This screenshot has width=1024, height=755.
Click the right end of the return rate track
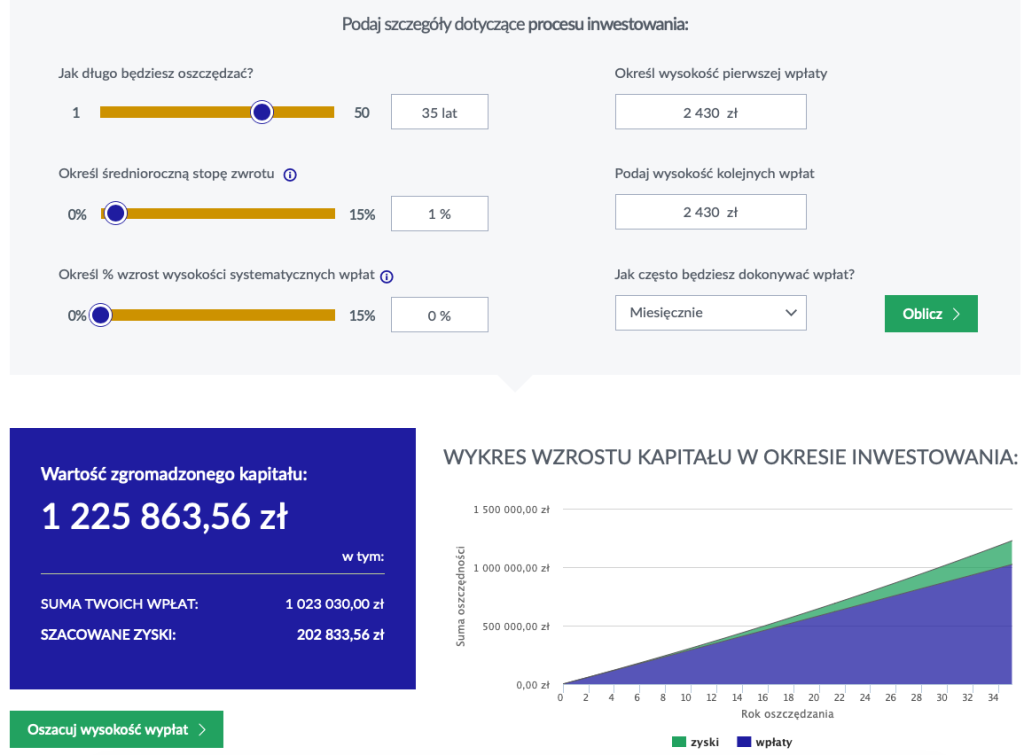pyautogui.click(x=330, y=214)
